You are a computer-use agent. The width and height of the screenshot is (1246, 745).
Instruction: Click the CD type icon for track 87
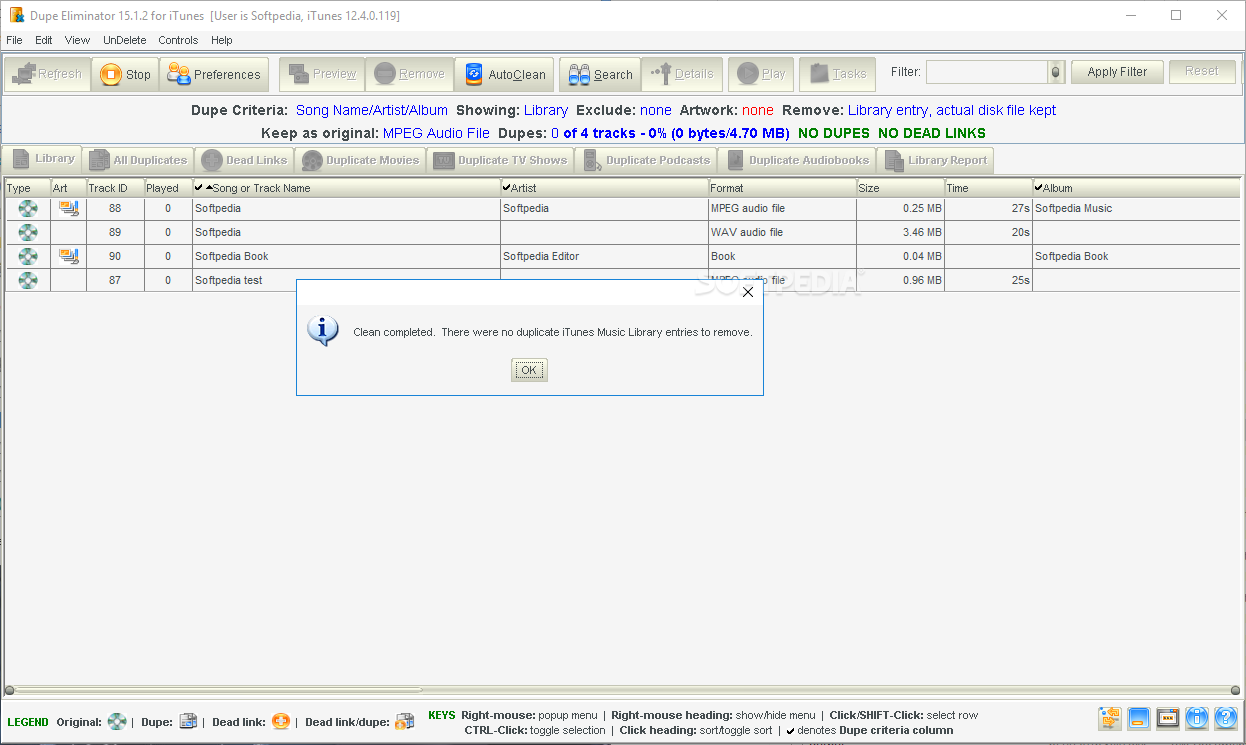coord(28,280)
